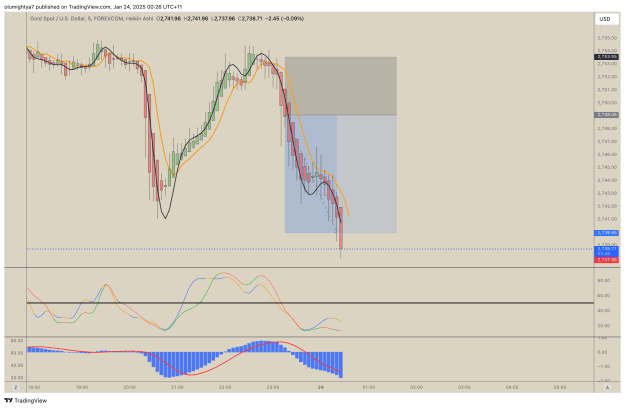Open the USD currency selector
The image size is (625, 408).
point(607,19)
